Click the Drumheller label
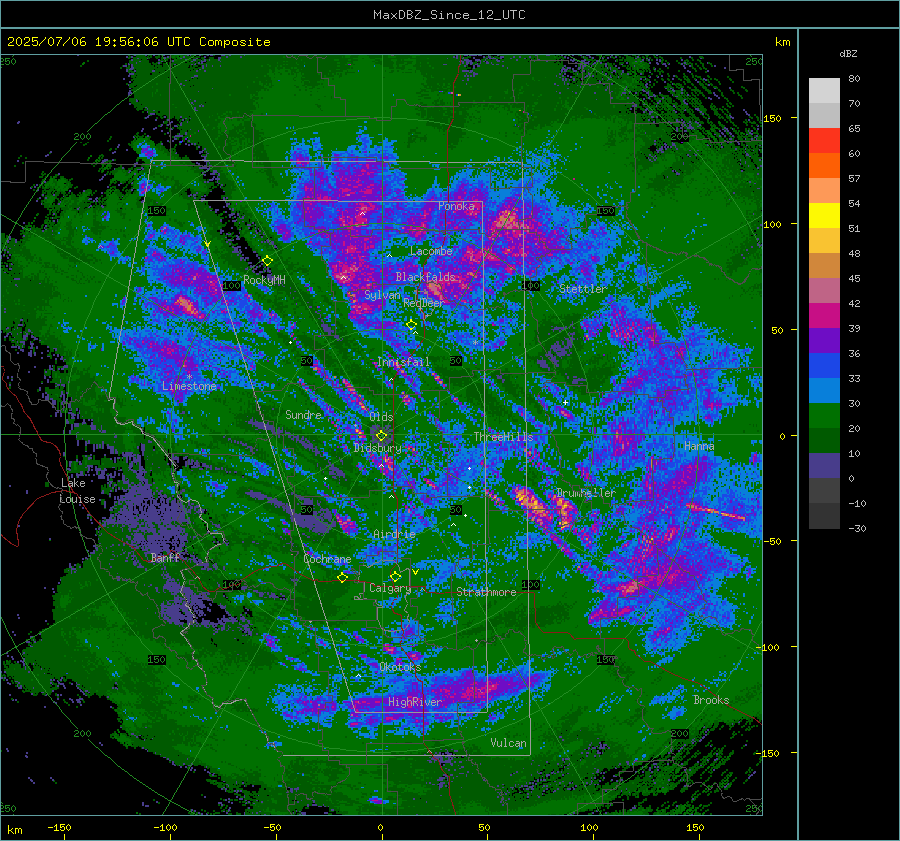 585,493
